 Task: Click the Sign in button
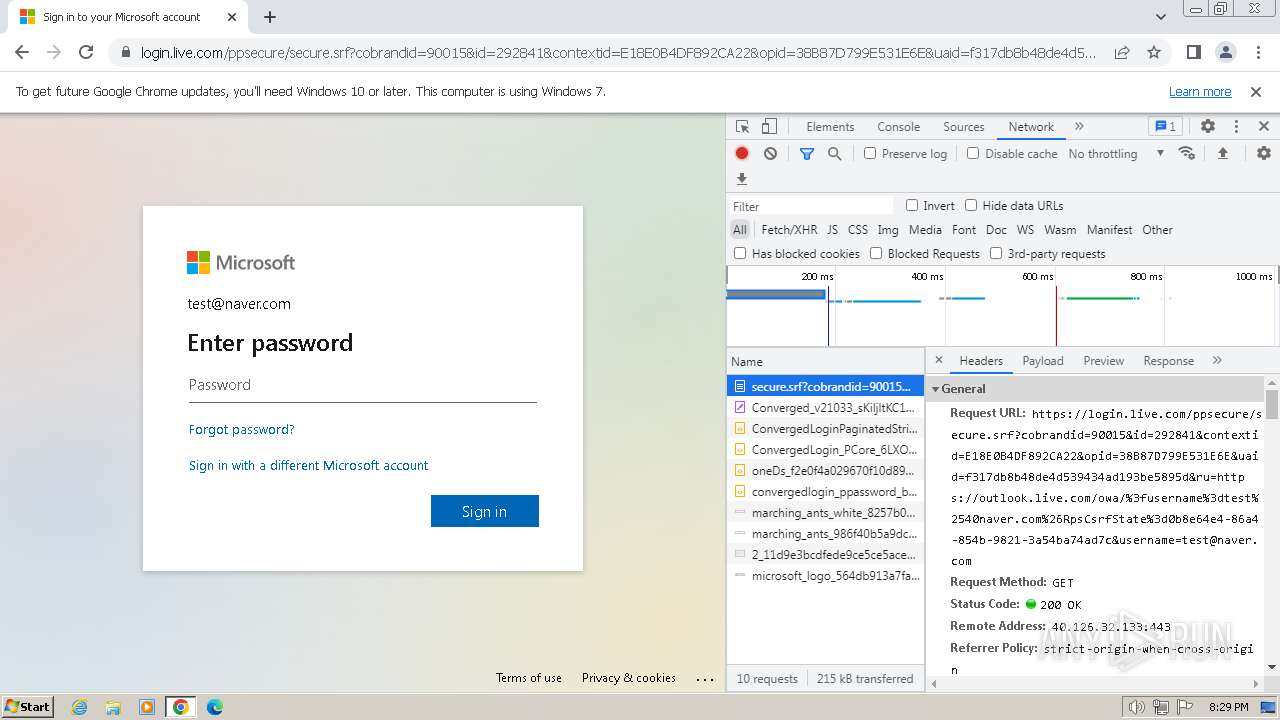click(485, 511)
